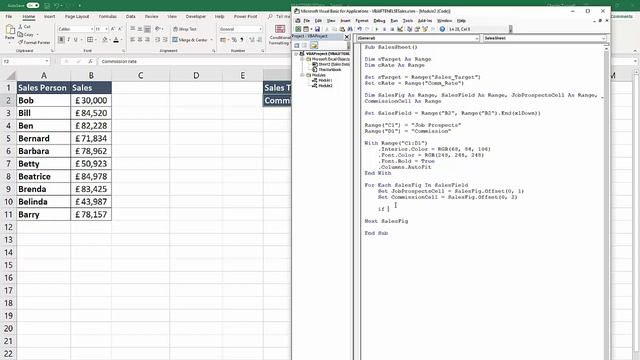Click the Find binoculars icon in VBA toolbar

tap(350, 29)
